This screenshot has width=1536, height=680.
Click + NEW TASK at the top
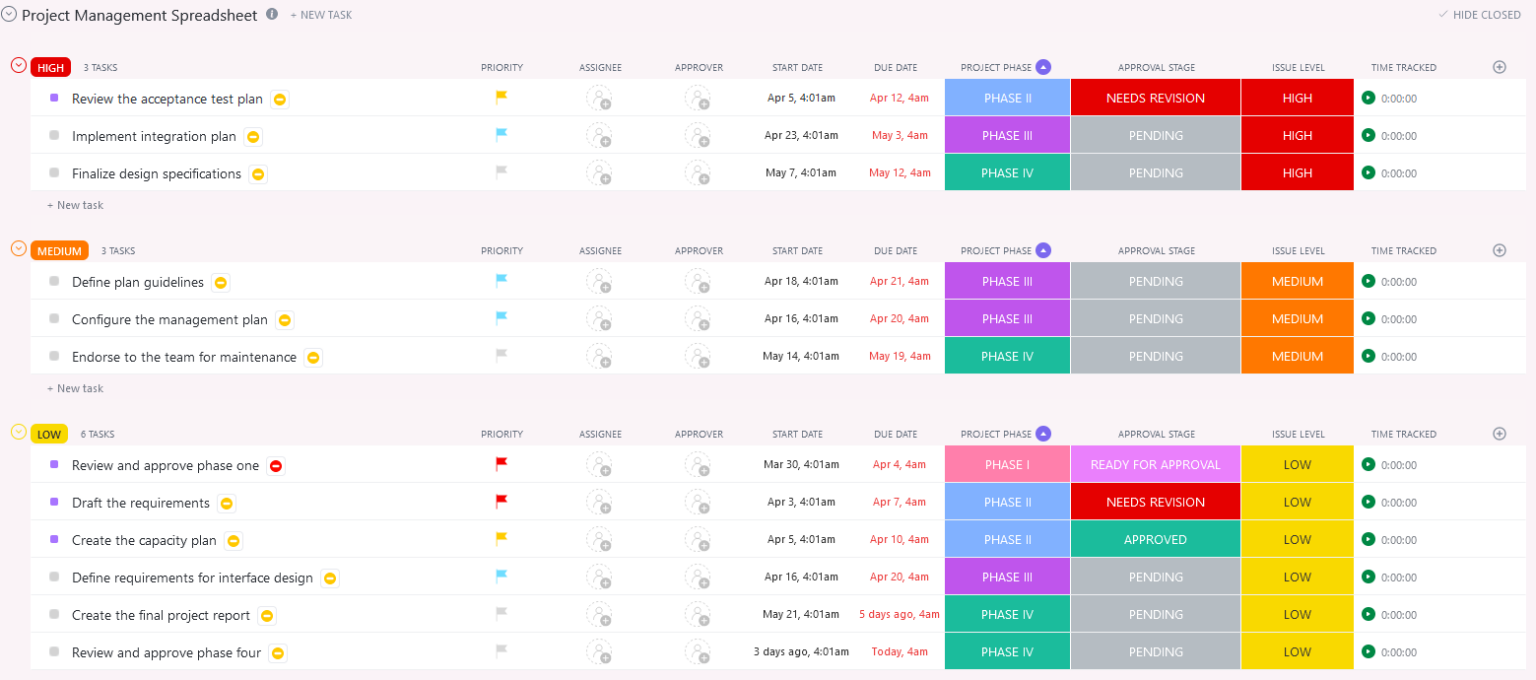(320, 14)
